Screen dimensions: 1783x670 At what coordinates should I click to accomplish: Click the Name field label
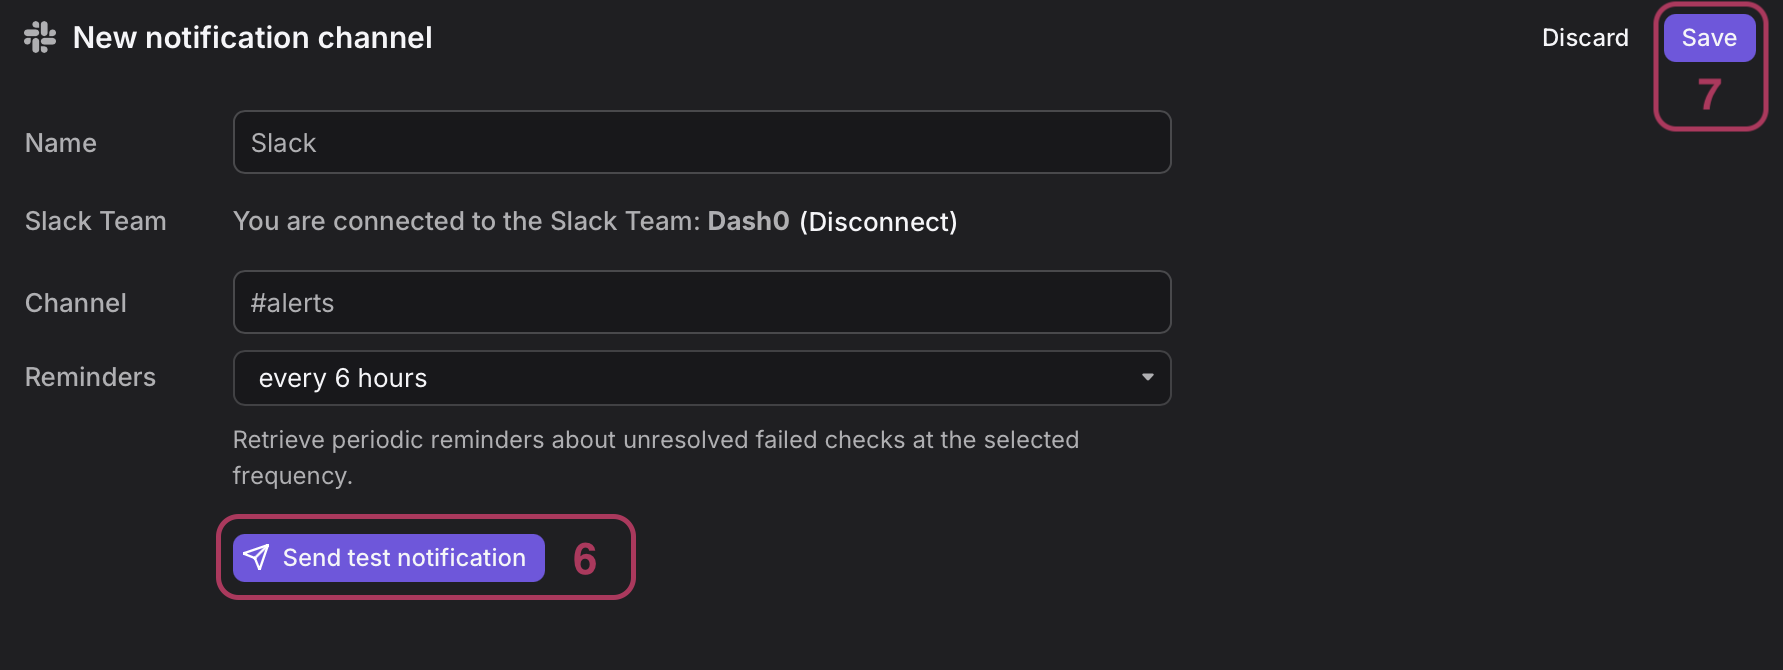pyautogui.click(x=61, y=143)
